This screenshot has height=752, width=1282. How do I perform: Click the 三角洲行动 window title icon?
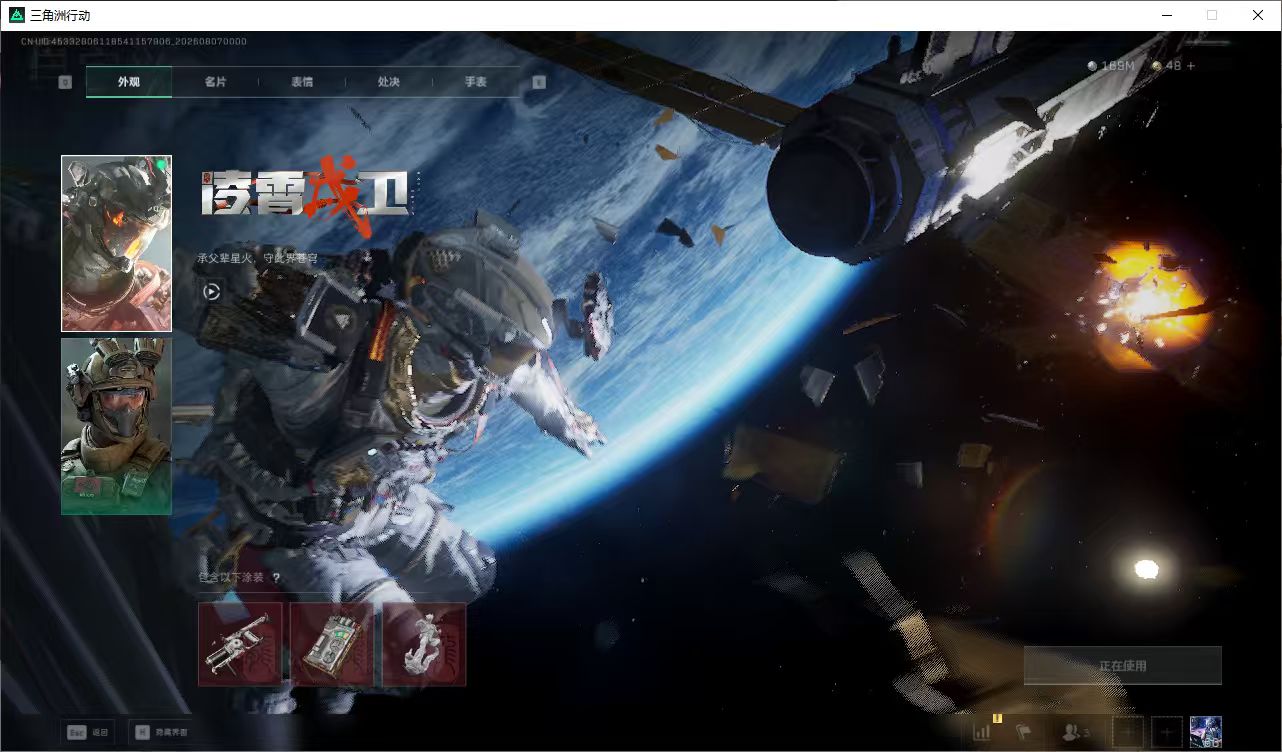coord(16,15)
